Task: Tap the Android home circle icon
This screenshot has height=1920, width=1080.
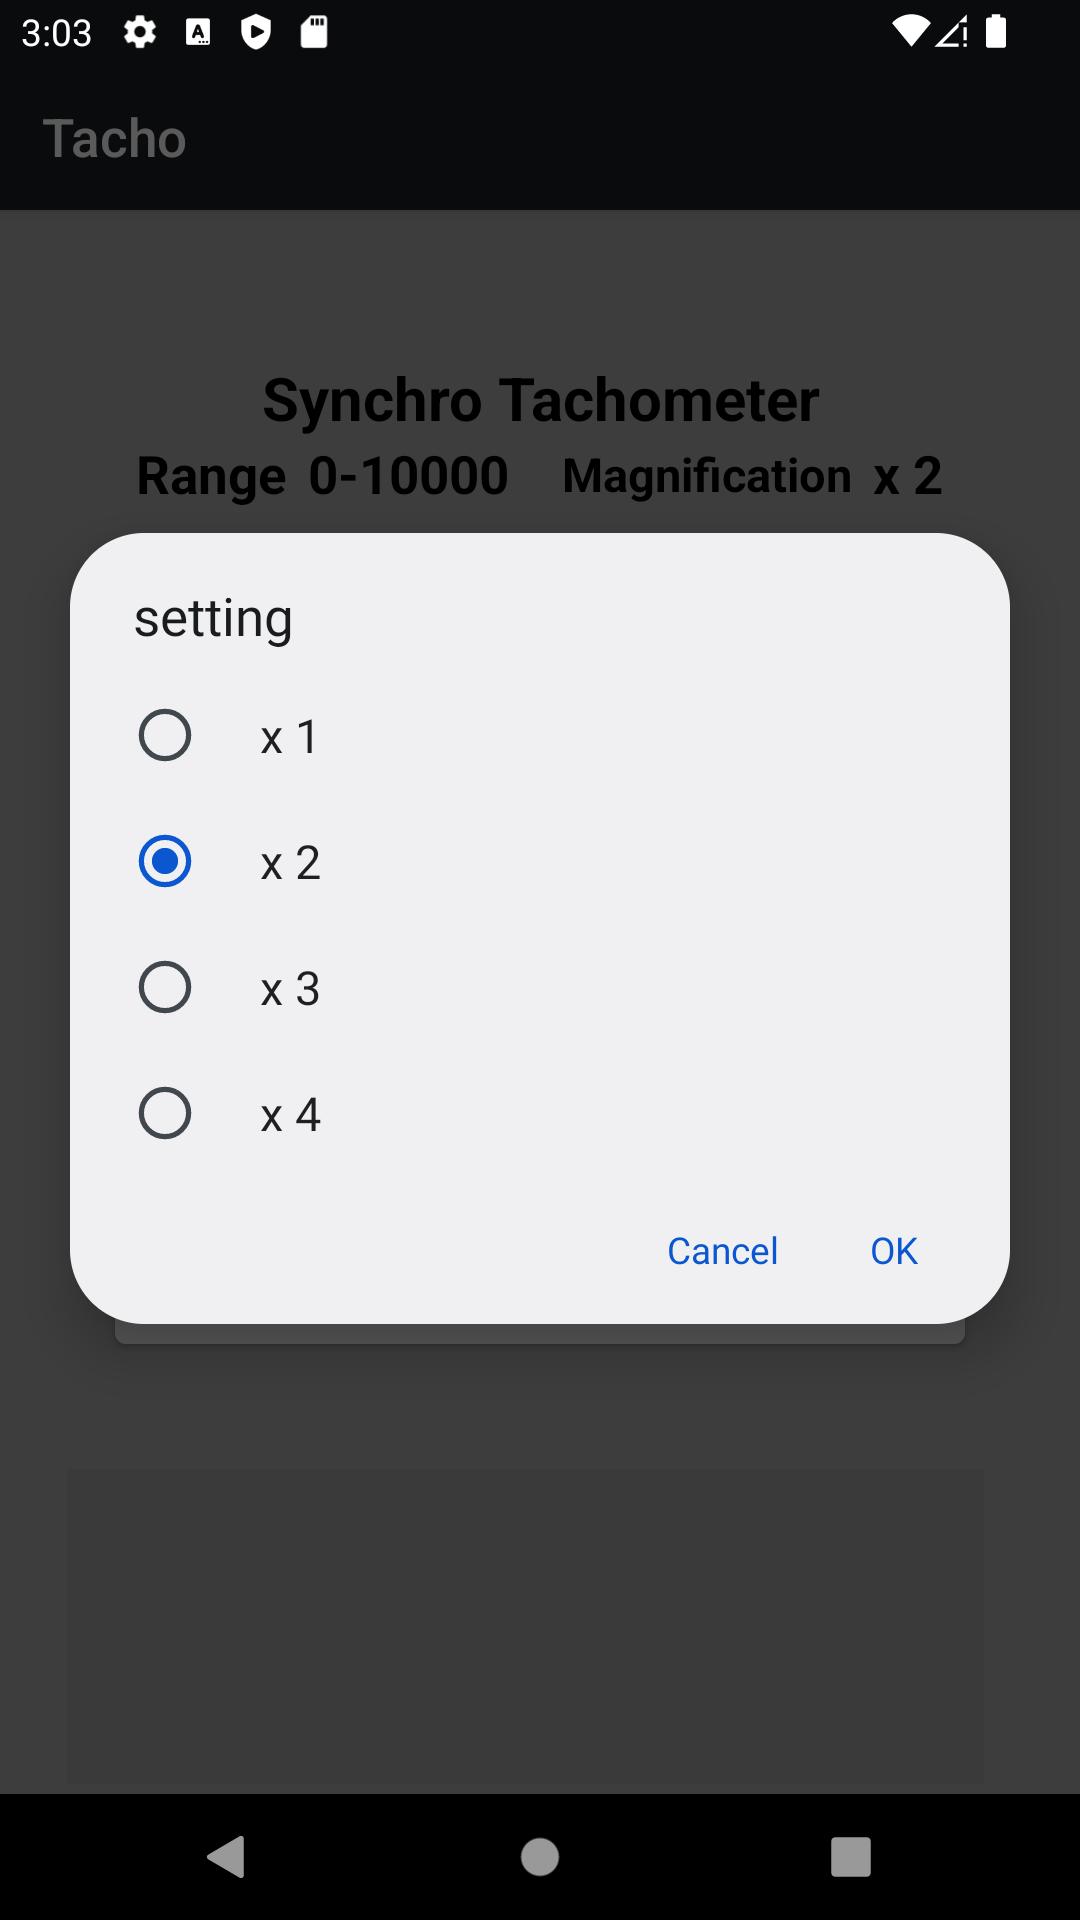Action: [540, 1857]
